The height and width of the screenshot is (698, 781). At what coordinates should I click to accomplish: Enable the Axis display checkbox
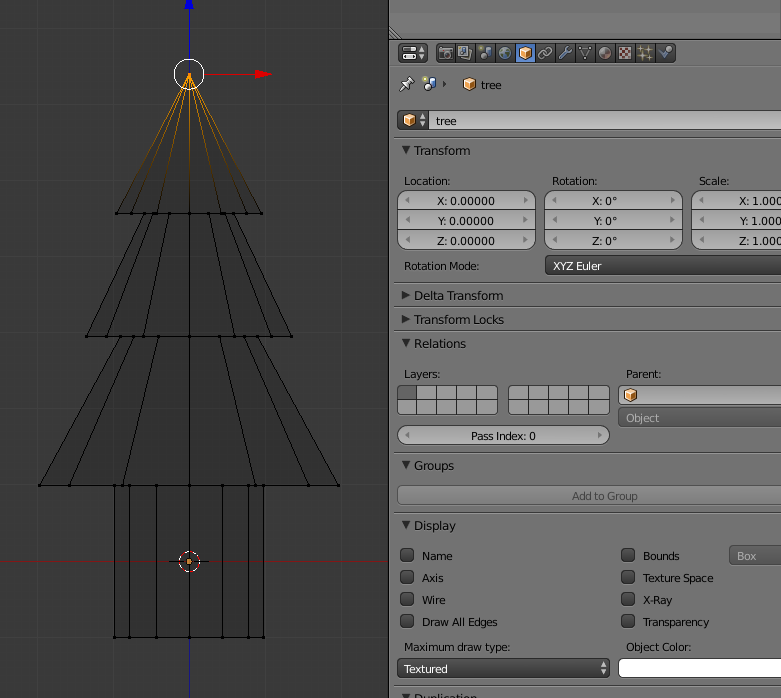tap(407, 577)
